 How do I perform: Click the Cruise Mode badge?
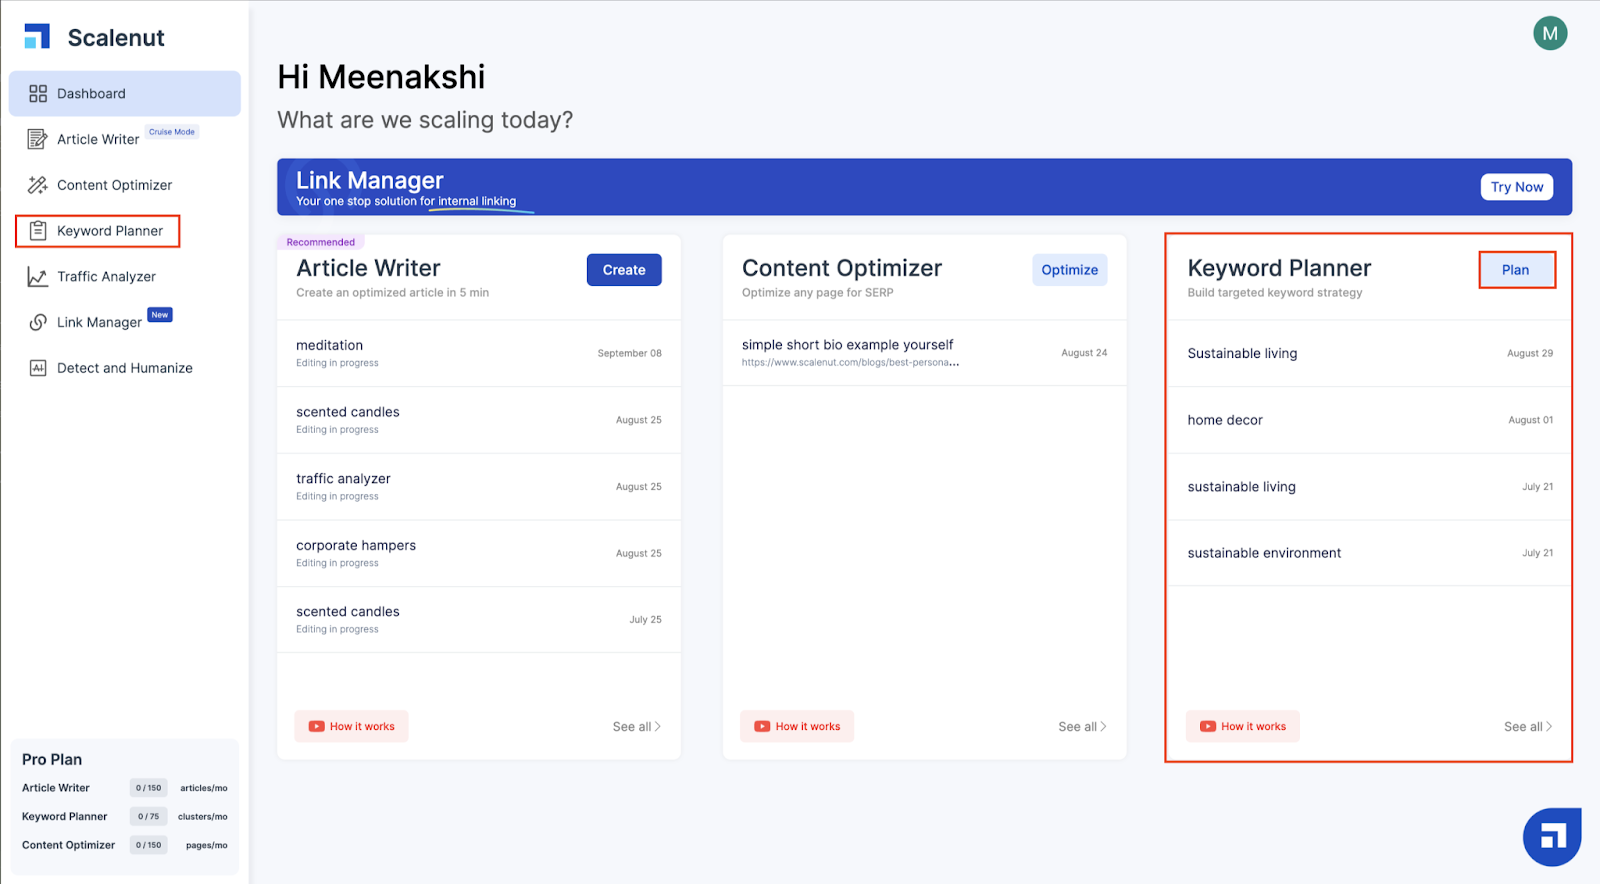pos(172,132)
